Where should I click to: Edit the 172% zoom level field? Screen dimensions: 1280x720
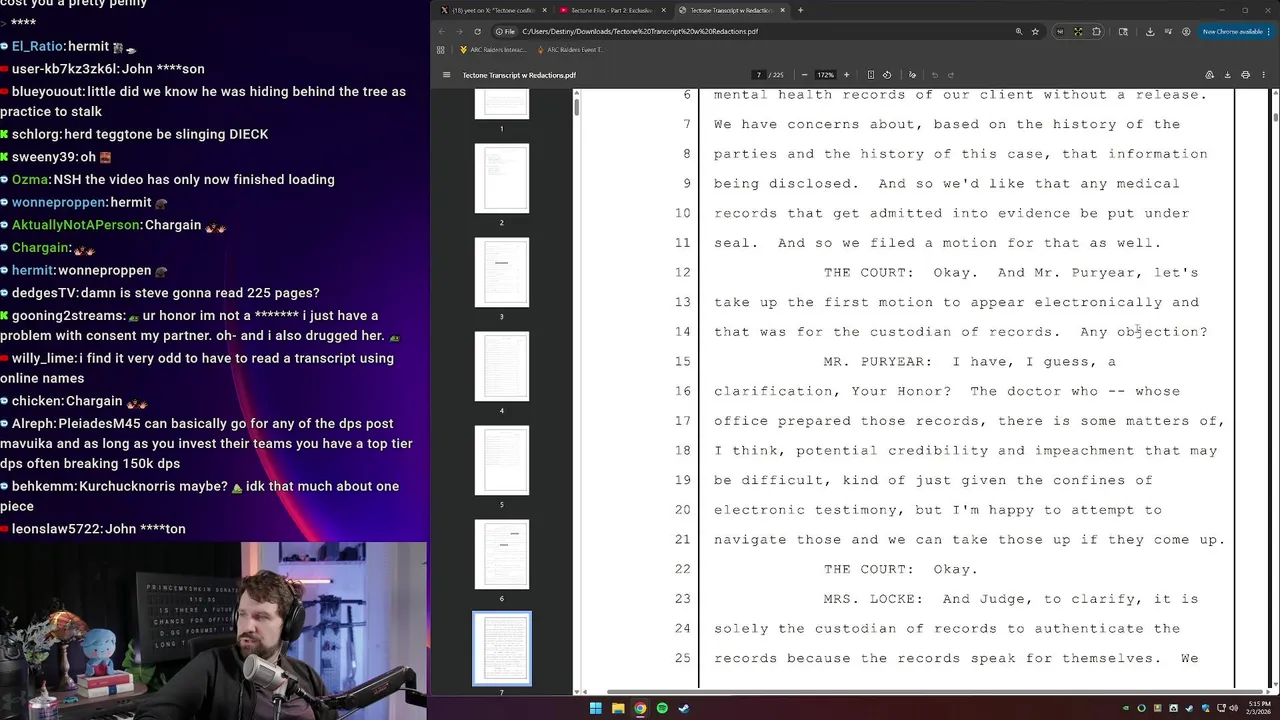click(825, 75)
